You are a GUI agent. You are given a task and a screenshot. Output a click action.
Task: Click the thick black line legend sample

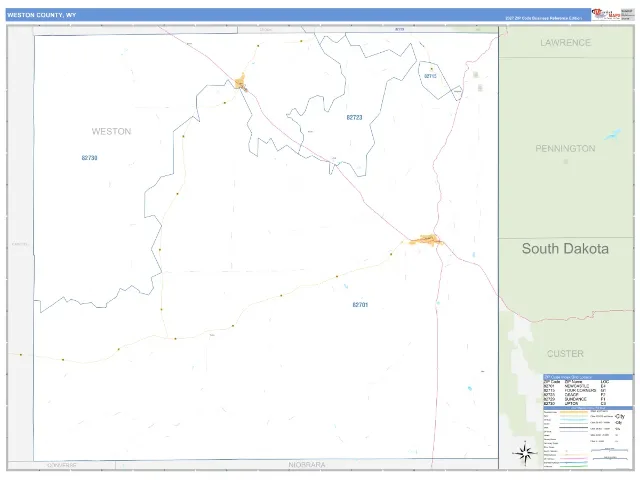[x=573, y=427]
